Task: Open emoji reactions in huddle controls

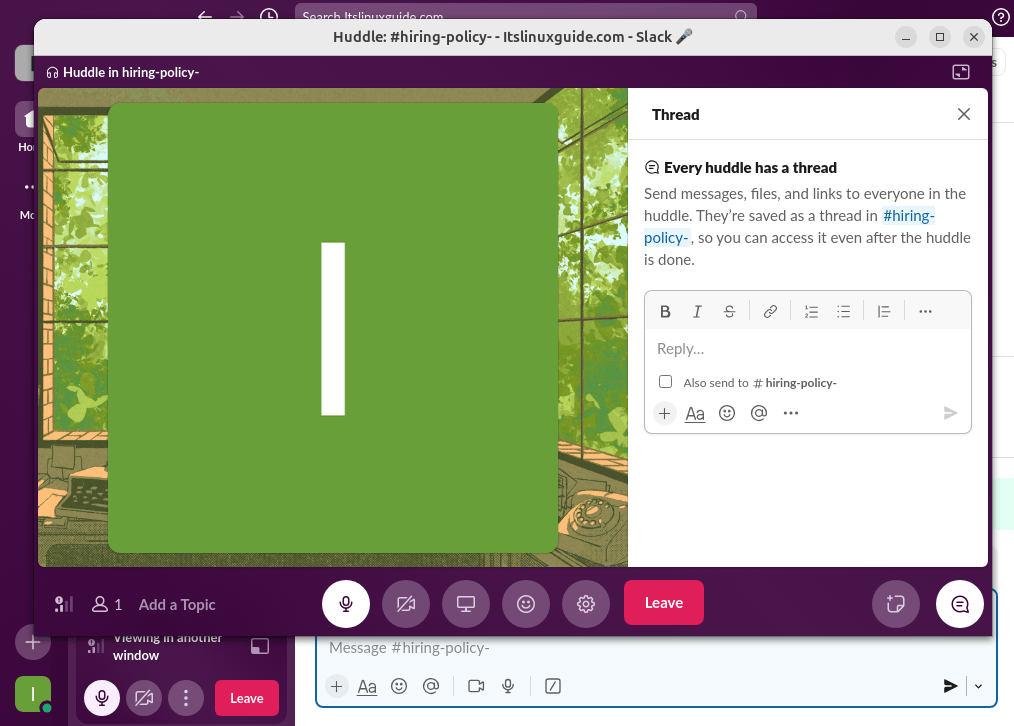Action: [x=526, y=604]
